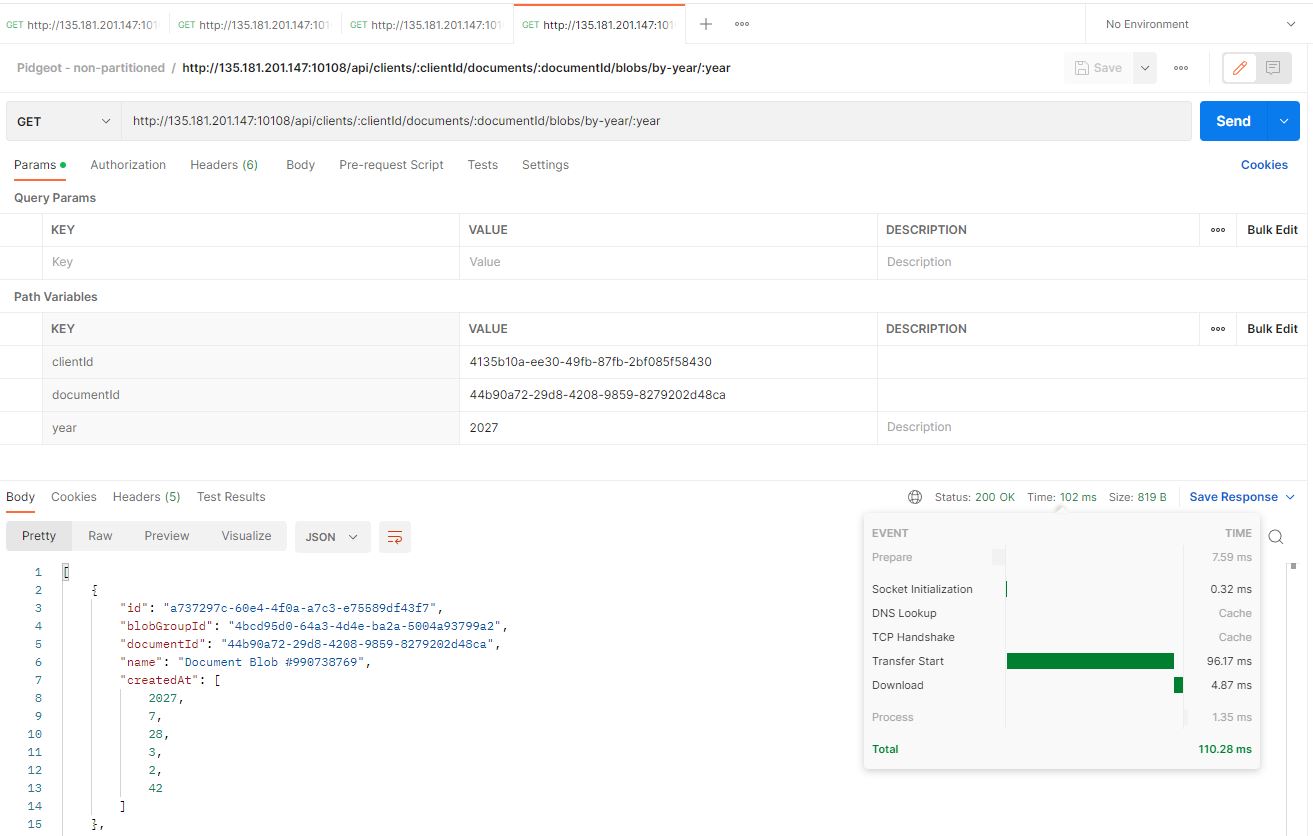Open tab options three-dot menu
The image size is (1313, 836).
point(742,24)
